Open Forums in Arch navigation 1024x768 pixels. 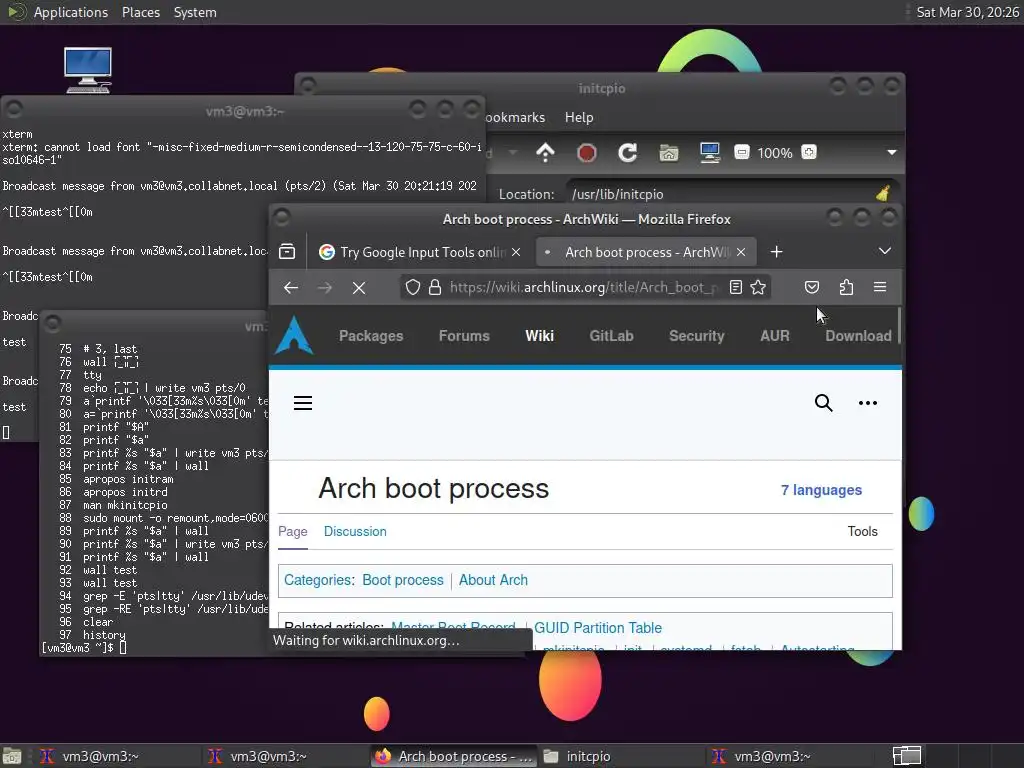pos(464,336)
